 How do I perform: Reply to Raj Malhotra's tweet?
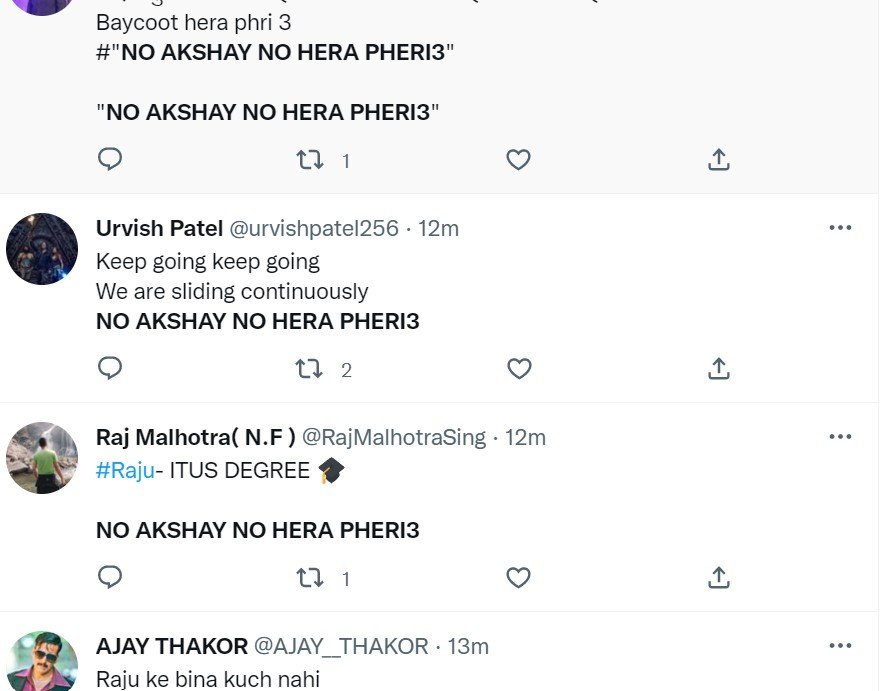(x=110, y=578)
